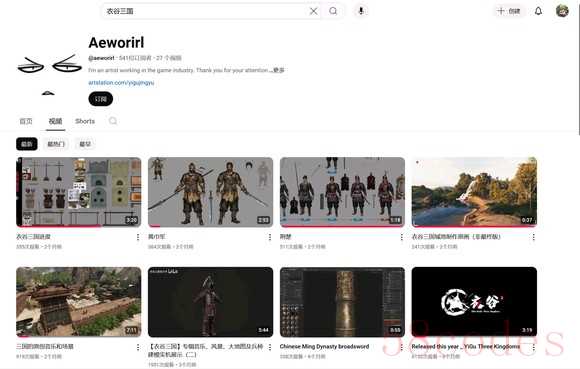Expand the channel description via 更多

tap(279, 70)
